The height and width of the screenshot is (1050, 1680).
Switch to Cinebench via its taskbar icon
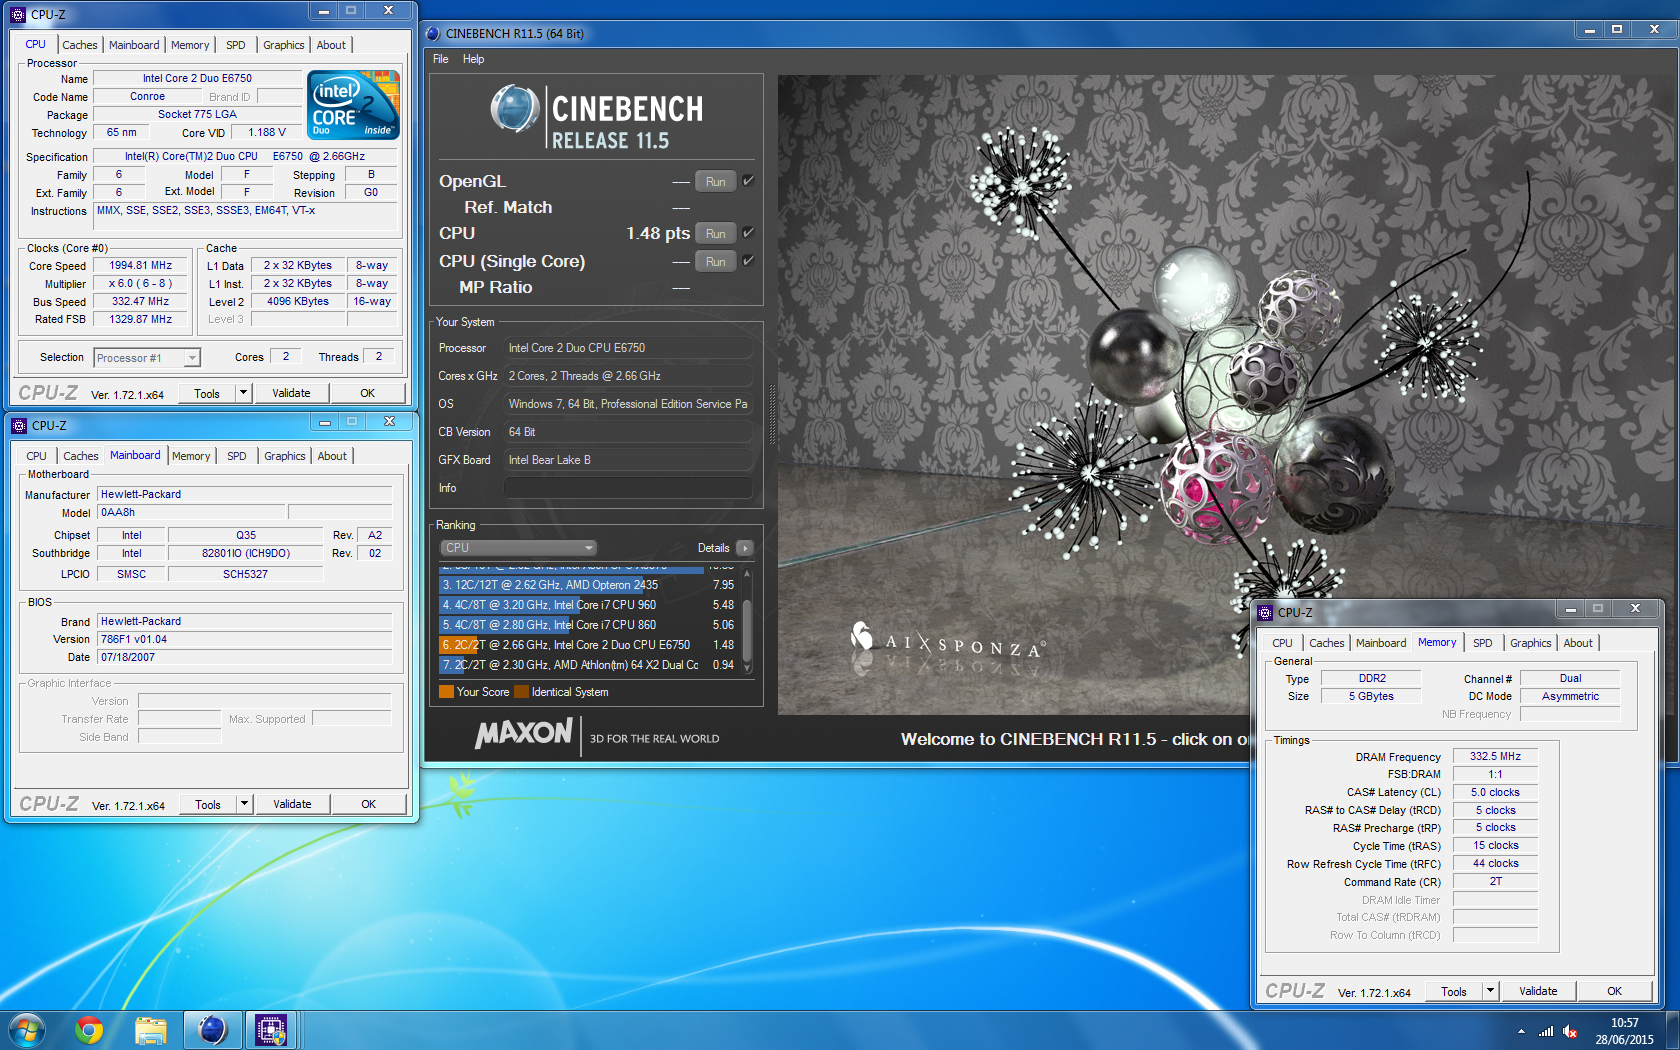(x=212, y=1029)
